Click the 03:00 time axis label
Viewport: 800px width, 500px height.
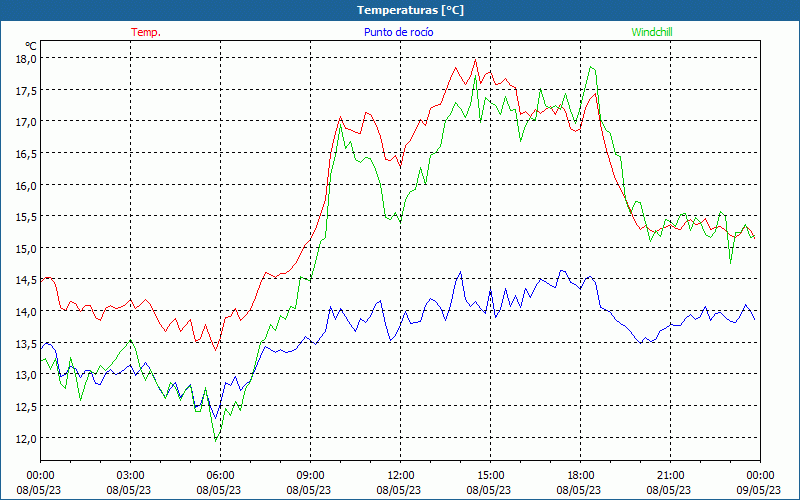[x=131, y=476]
